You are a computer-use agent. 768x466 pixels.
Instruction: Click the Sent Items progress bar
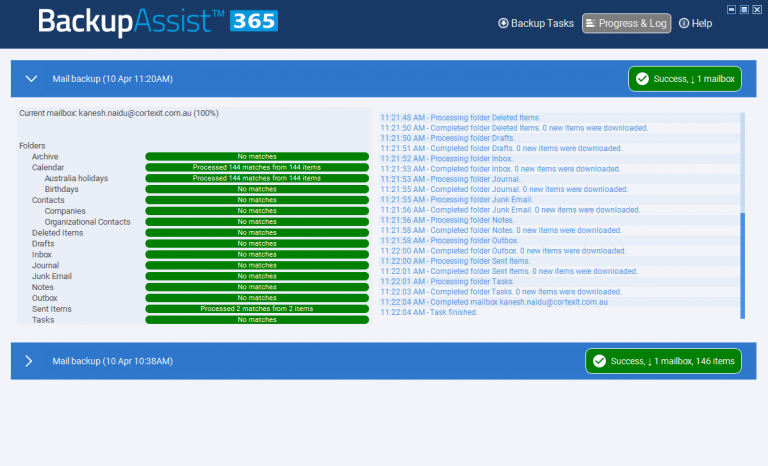[x=256, y=309]
